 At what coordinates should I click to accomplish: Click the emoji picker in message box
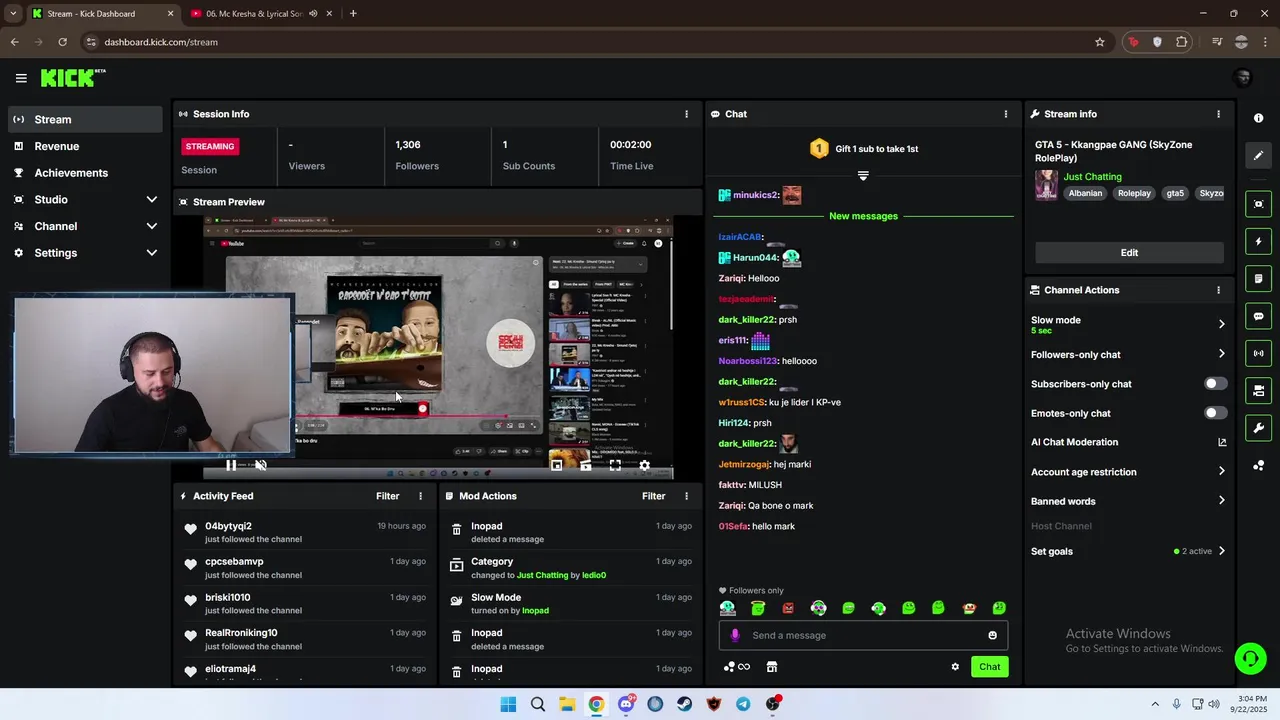pos(992,635)
